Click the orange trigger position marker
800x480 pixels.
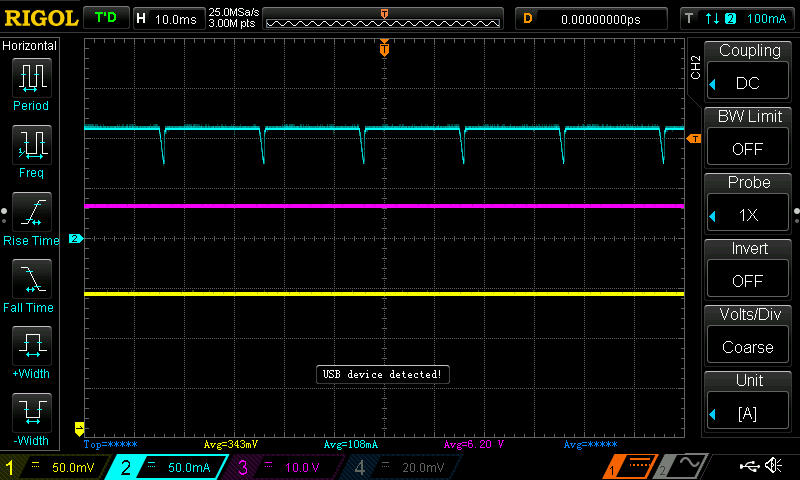384,48
